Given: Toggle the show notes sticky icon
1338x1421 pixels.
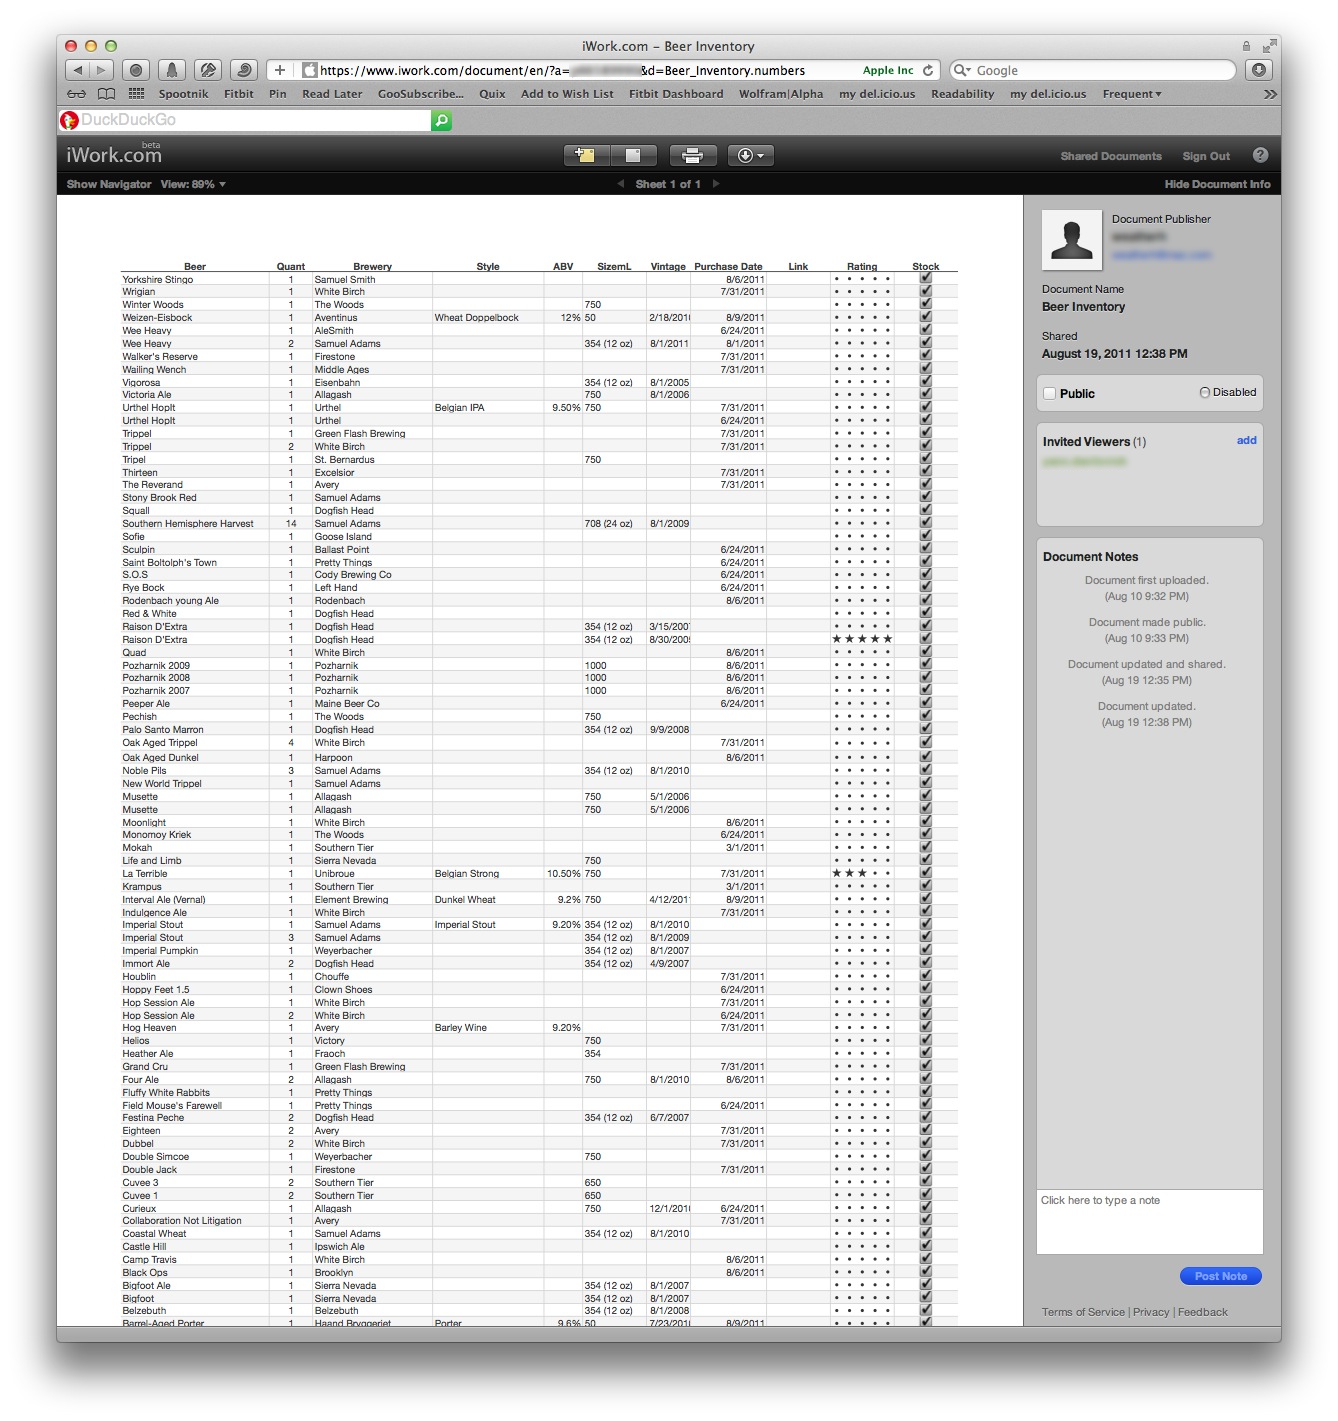Looking at the screenshot, I should point(633,155).
